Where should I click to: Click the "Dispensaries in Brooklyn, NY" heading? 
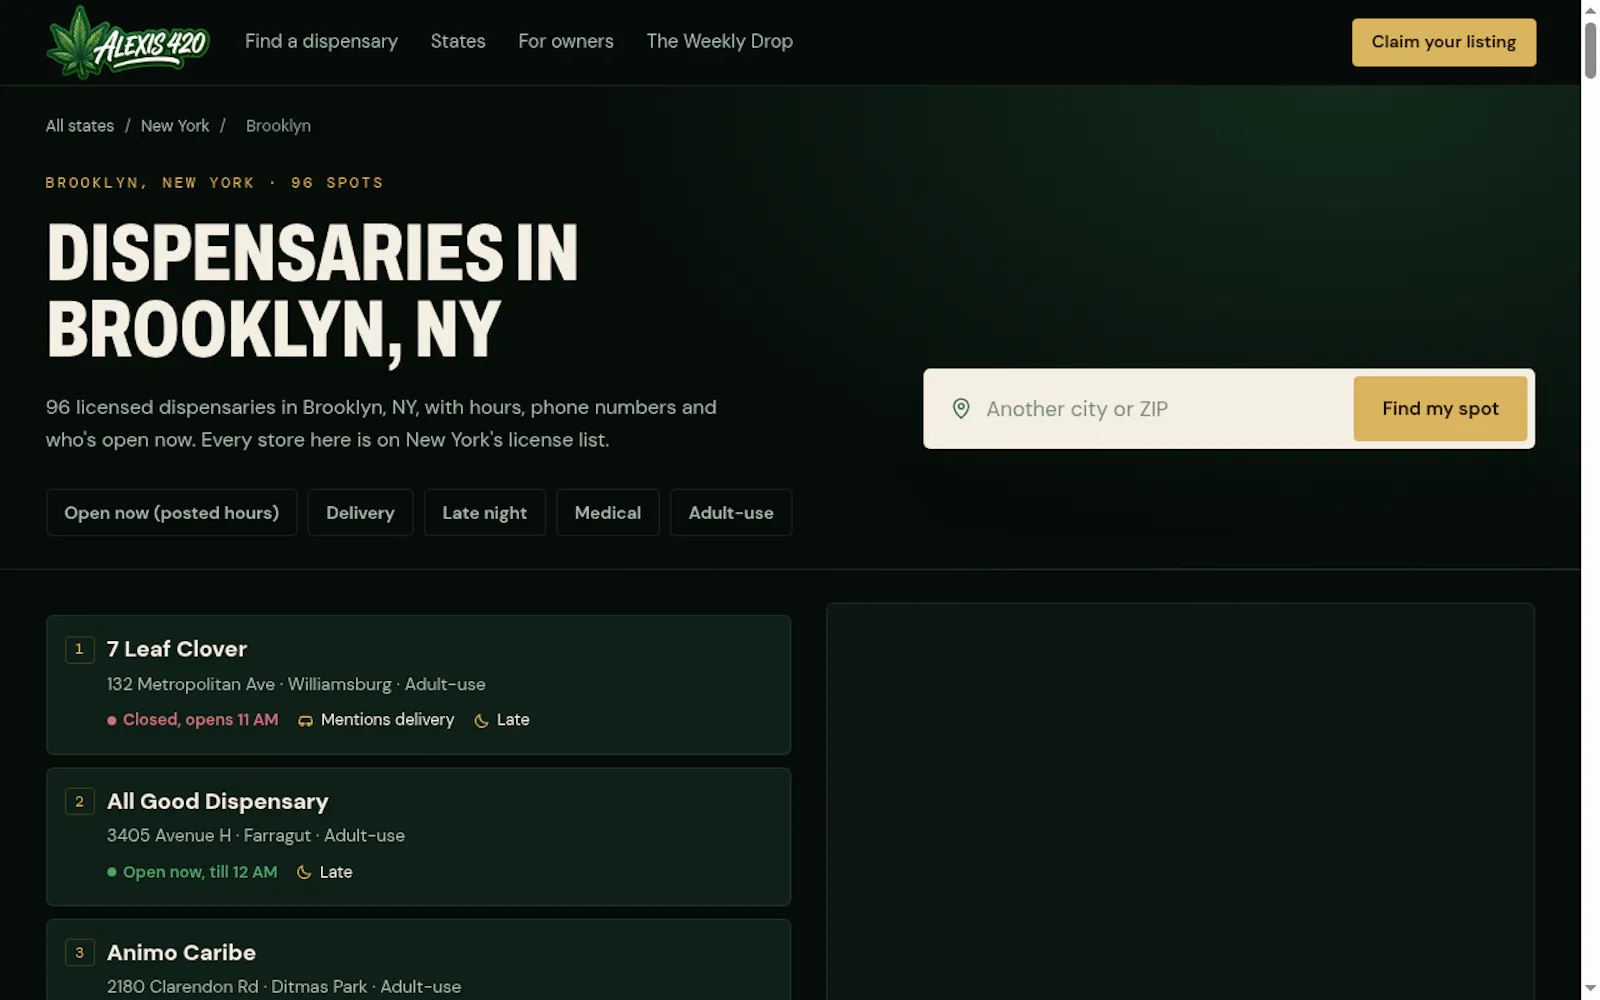click(312, 290)
